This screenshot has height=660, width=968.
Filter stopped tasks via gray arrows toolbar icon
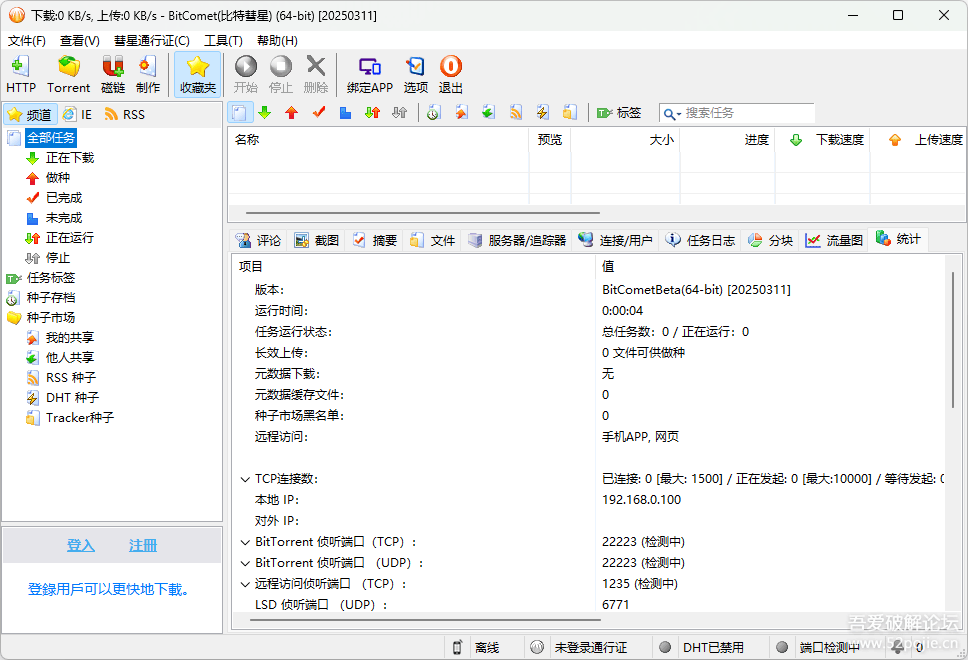[x=399, y=112]
